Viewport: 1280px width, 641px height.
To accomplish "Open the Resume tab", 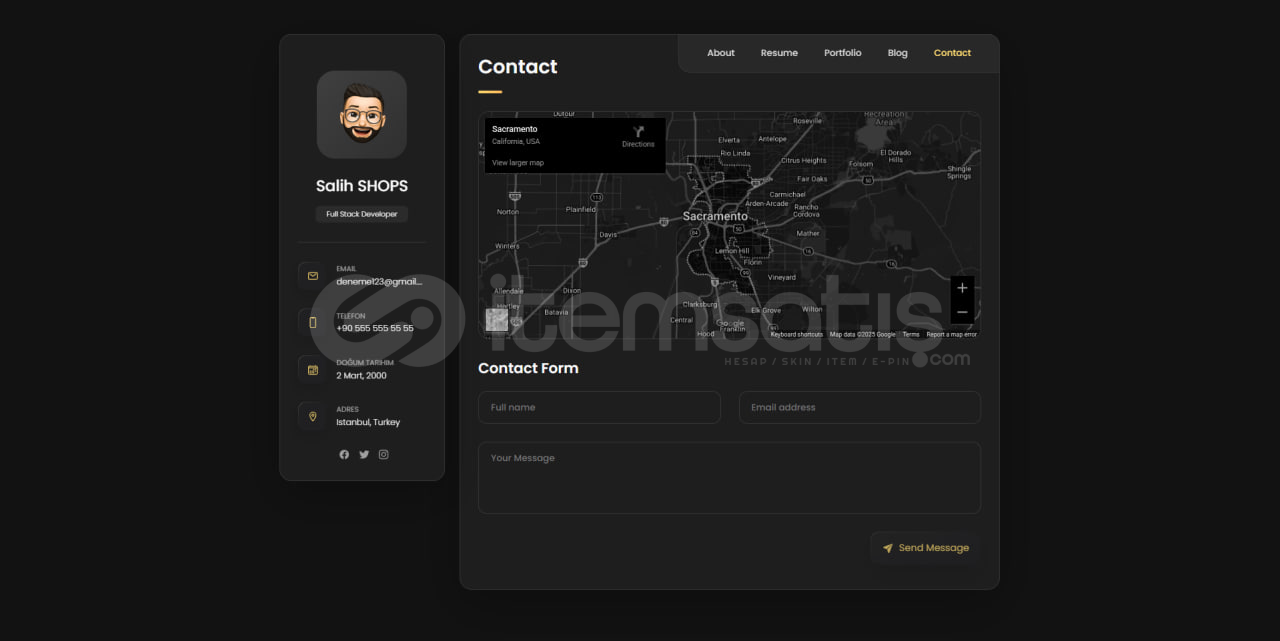I will pyautogui.click(x=779, y=53).
